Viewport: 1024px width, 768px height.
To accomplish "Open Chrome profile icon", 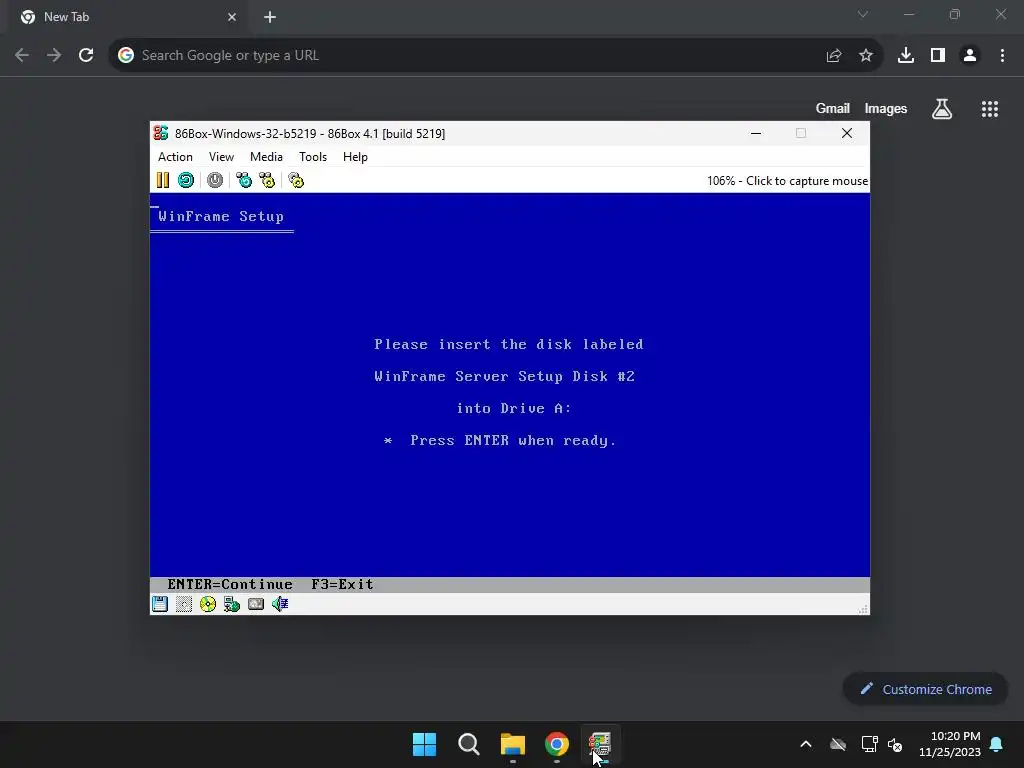I will (970, 55).
